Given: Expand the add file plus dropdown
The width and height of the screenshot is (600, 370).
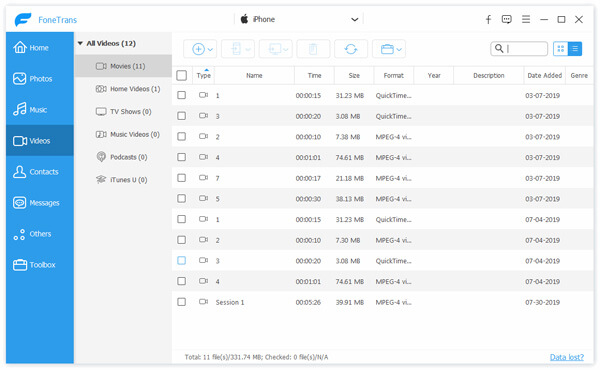Looking at the screenshot, I should pyautogui.click(x=200, y=49).
